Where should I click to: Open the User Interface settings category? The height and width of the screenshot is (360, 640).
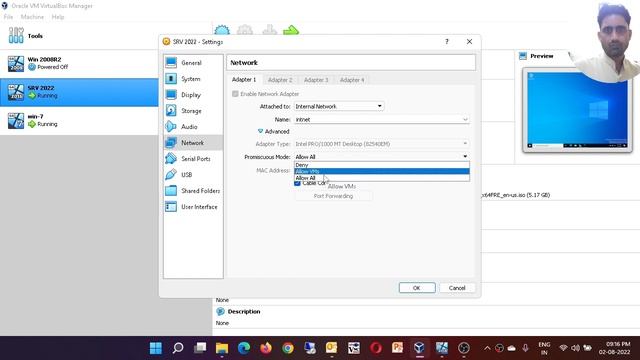click(193, 207)
